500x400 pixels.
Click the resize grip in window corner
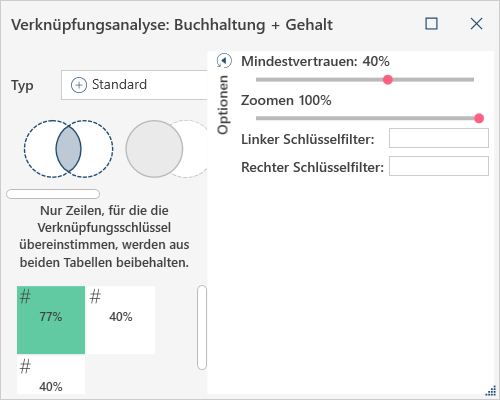491,391
